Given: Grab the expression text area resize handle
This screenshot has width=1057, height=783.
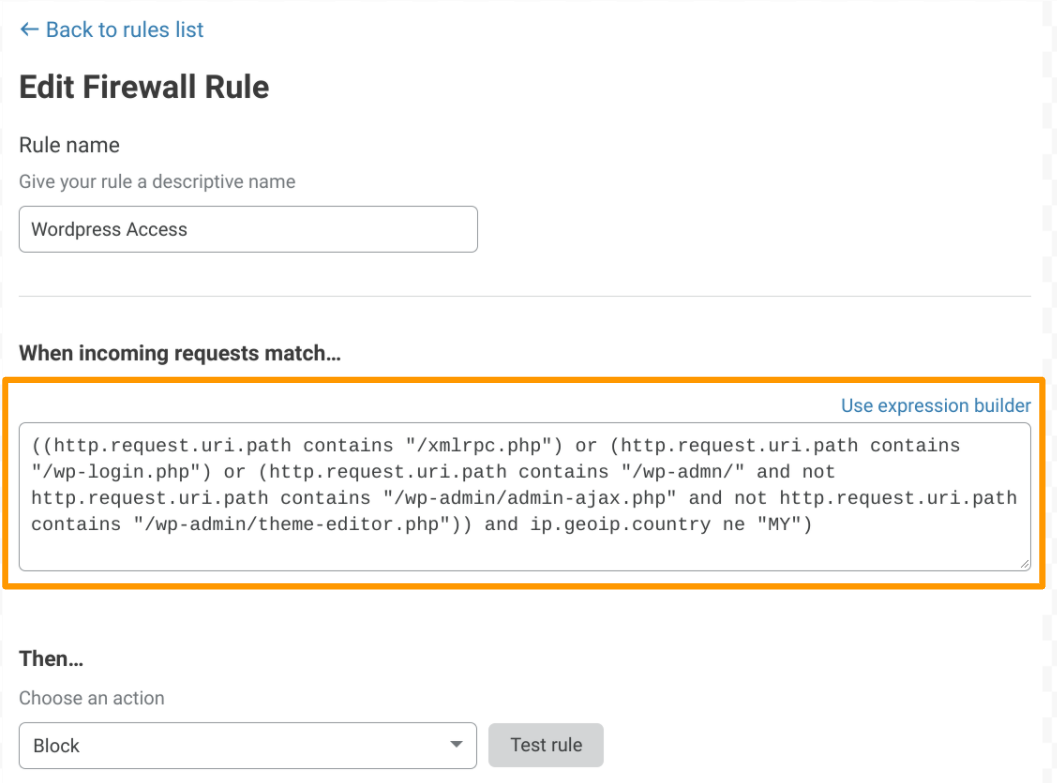Looking at the screenshot, I should [x=1023, y=564].
